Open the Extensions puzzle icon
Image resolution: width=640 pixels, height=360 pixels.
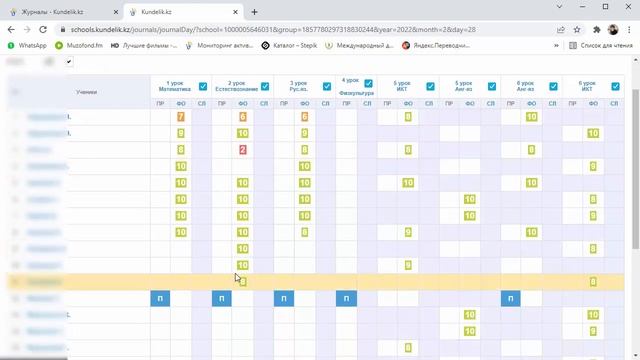pos(597,29)
